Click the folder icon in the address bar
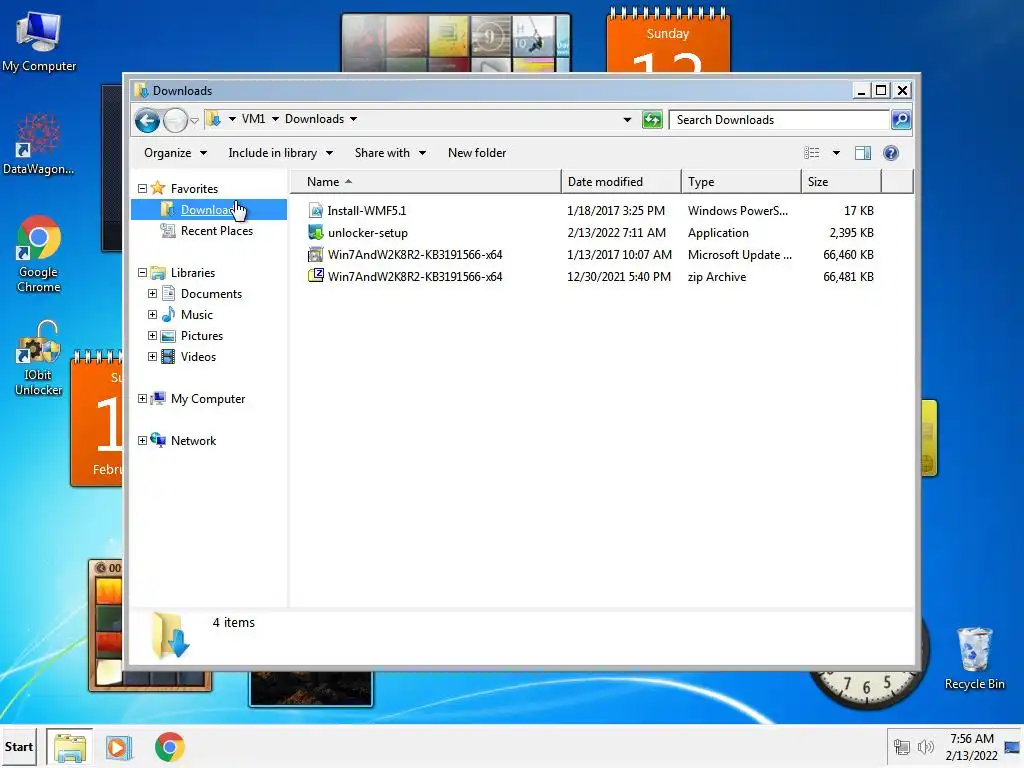The height and width of the screenshot is (768, 1024). (x=214, y=119)
